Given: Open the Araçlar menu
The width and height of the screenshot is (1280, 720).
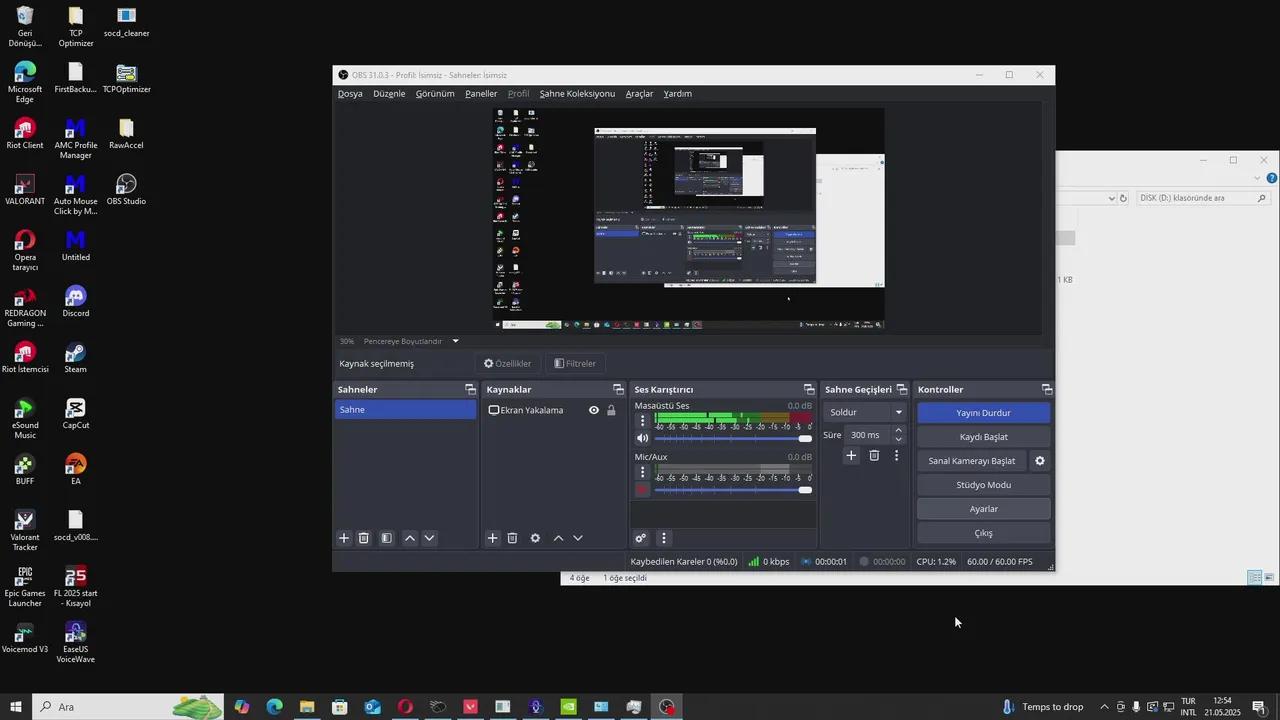Looking at the screenshot, I should (639, 93).
